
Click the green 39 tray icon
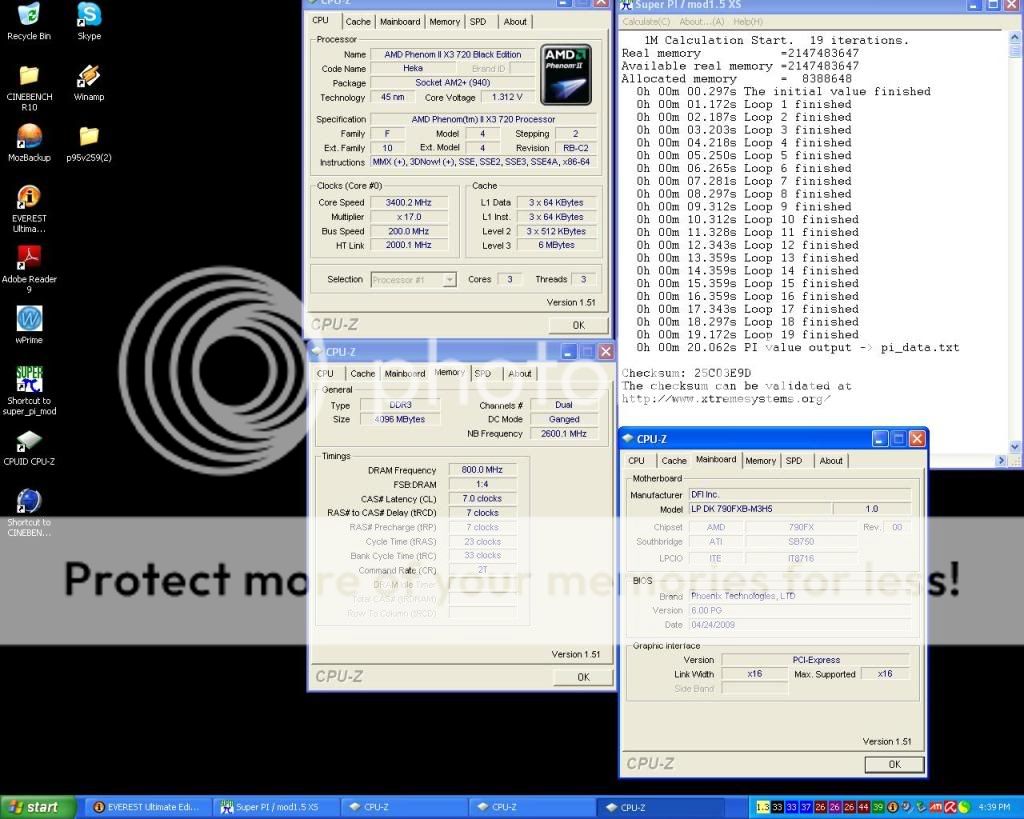(878, 807)
